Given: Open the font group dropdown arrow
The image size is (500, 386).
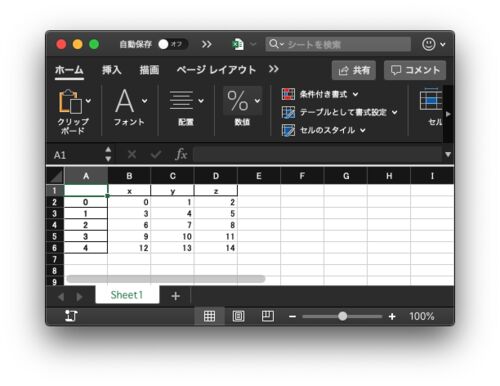Looking at the screenshot, I should [144, 101].
